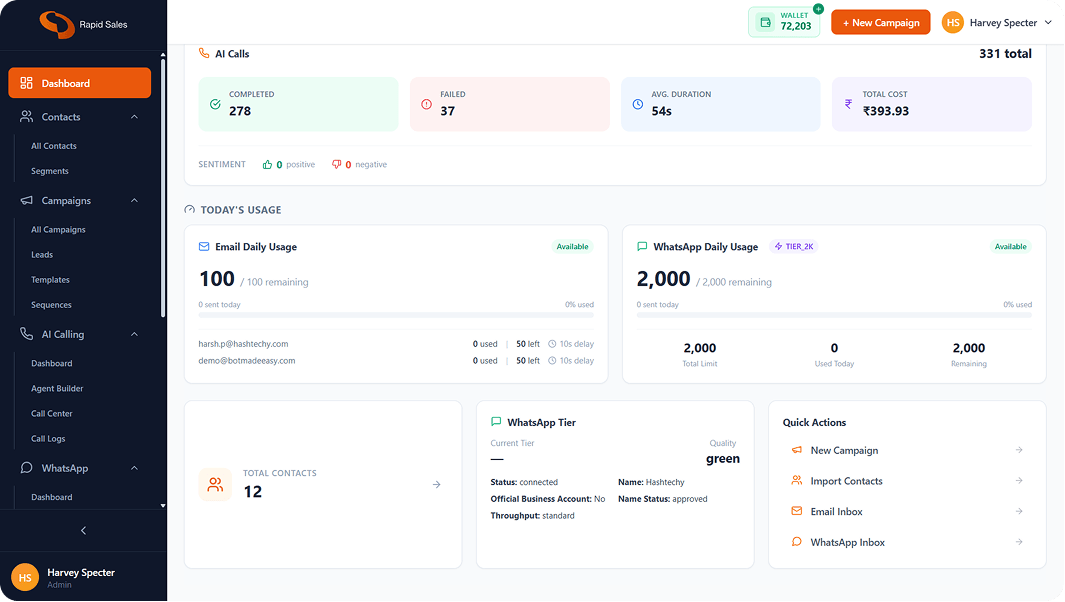Click the WhatsApp Daily Usage chat icon
The image size is (1065, 602).
point(642,247)
